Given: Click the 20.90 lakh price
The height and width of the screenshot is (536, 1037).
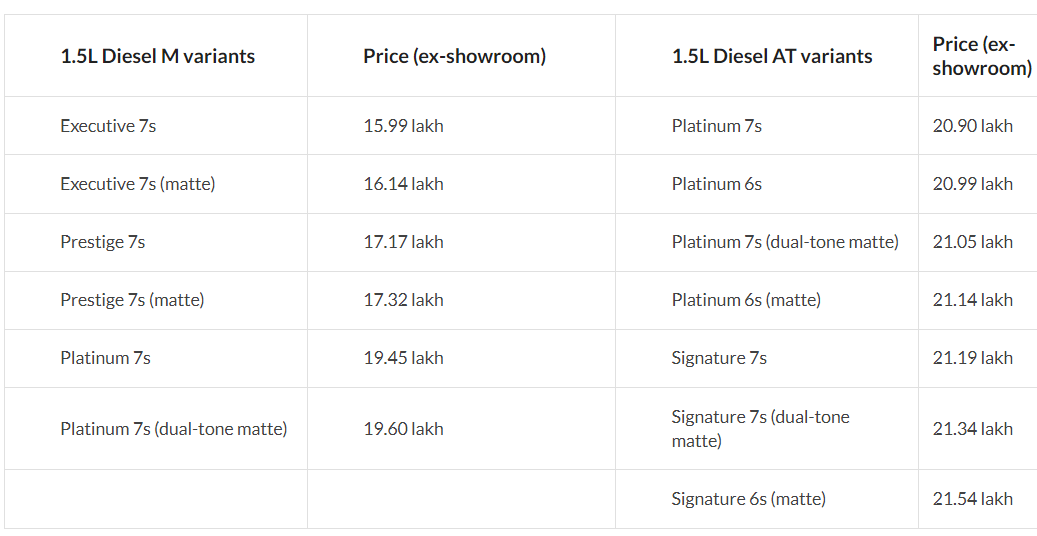Looking at the screenshot, I should tap(973, 126).
